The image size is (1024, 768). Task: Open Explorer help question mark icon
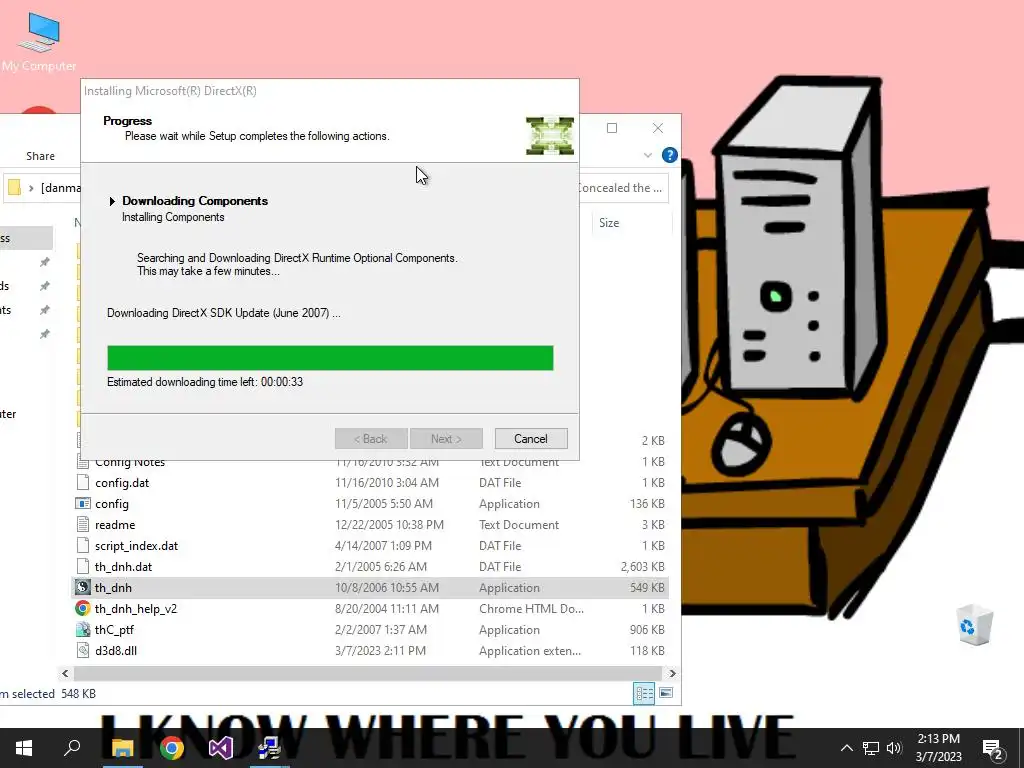669,155
